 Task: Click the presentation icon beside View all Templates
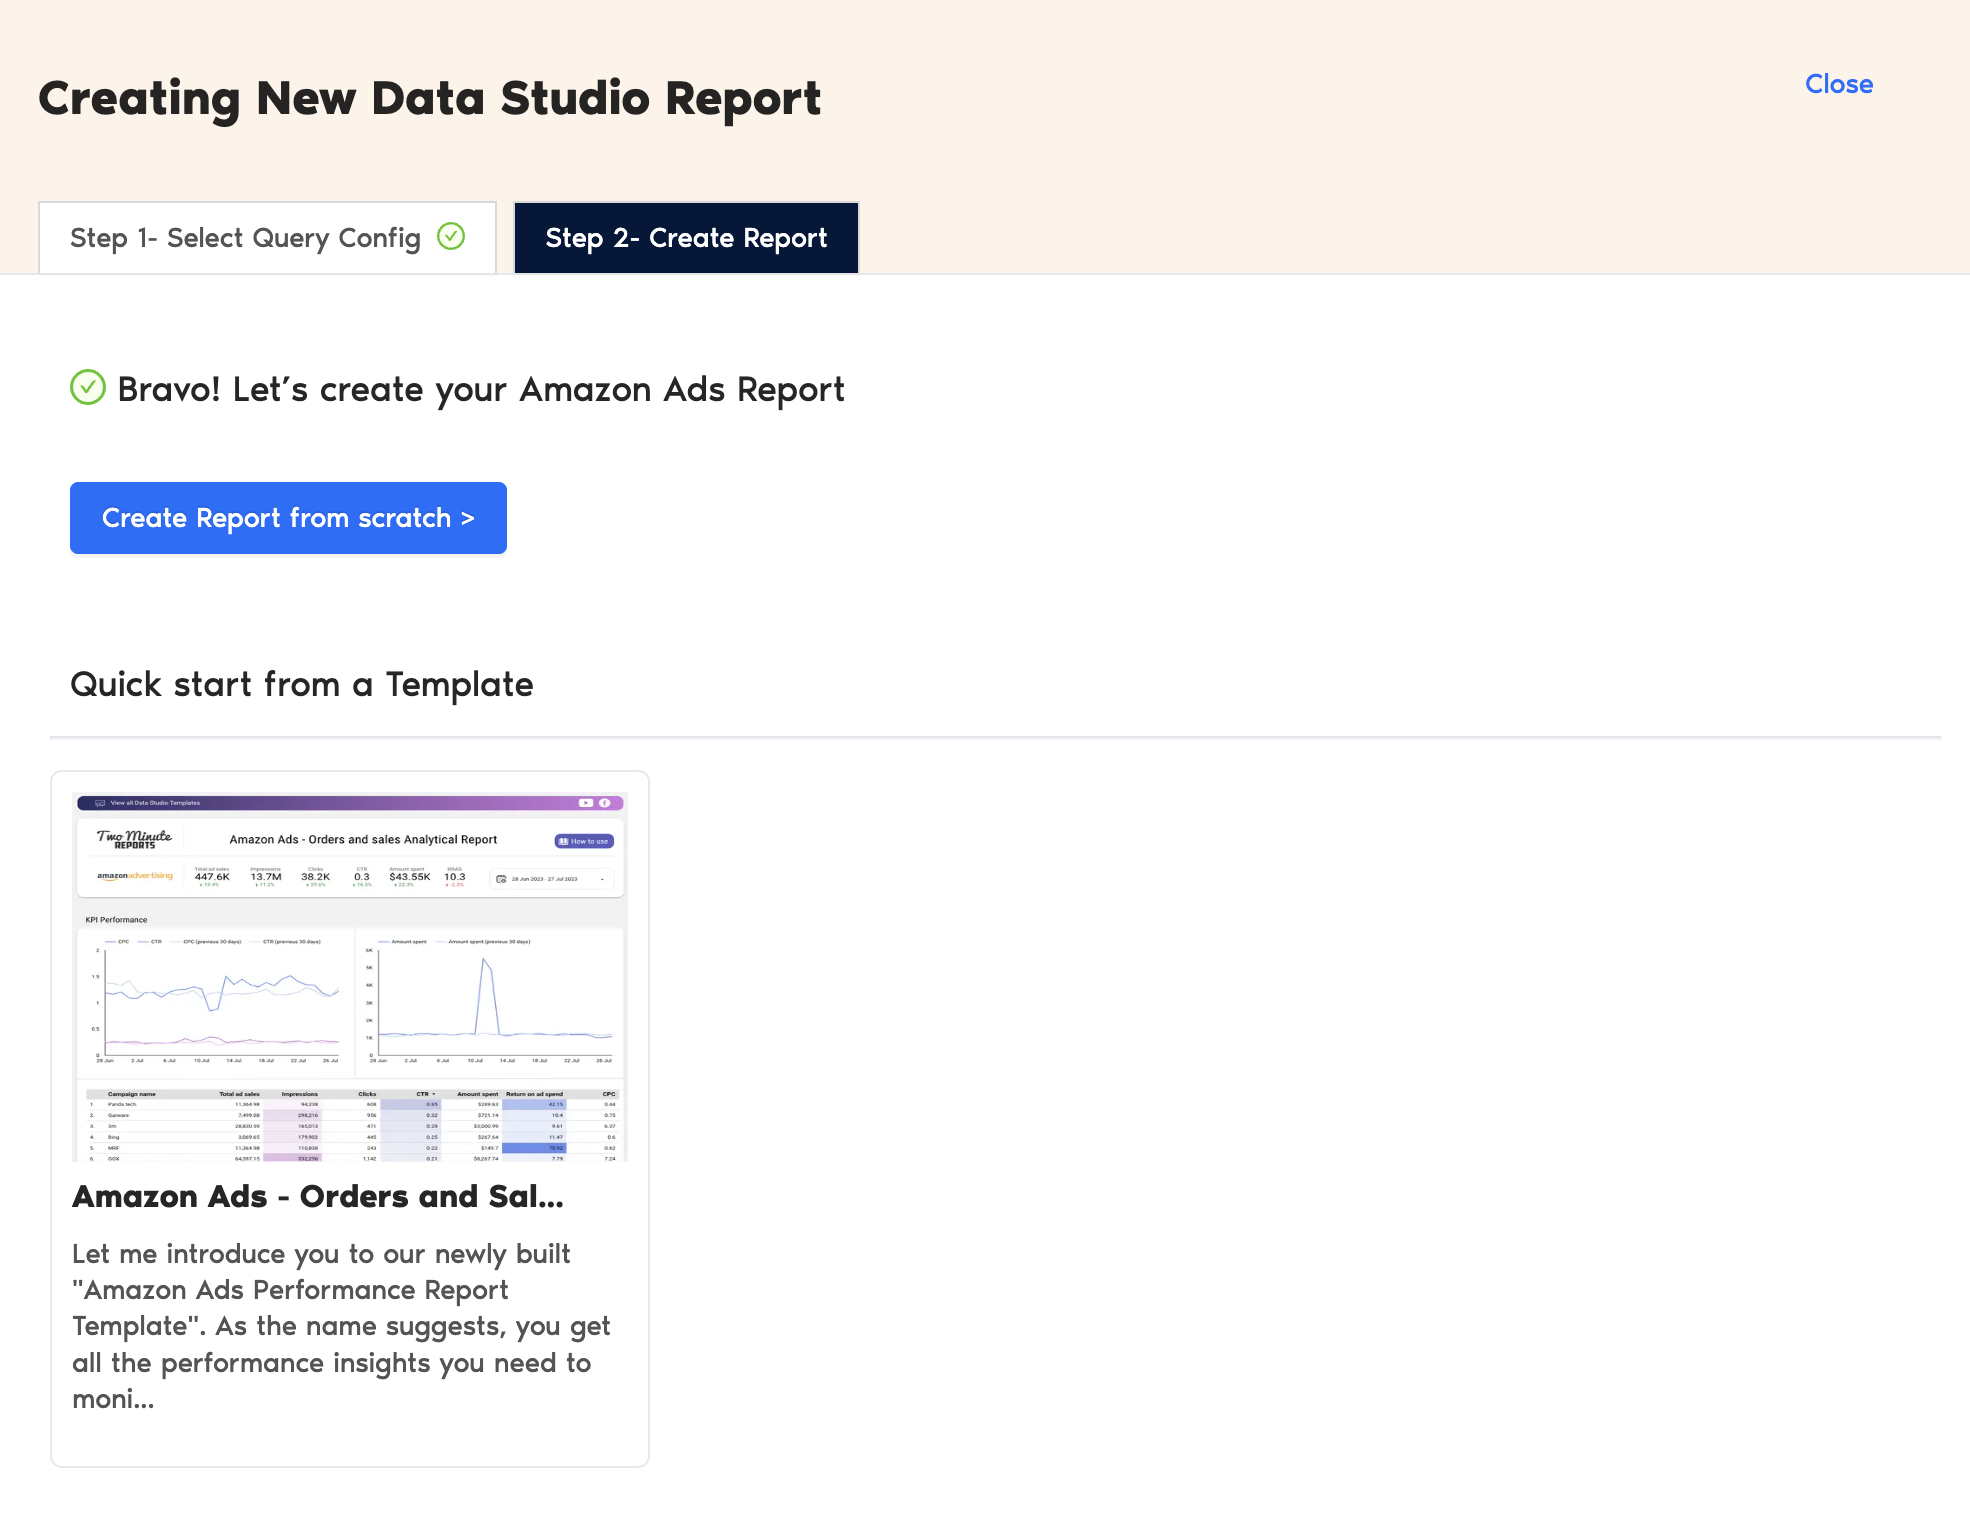click(x=100, y=803)
